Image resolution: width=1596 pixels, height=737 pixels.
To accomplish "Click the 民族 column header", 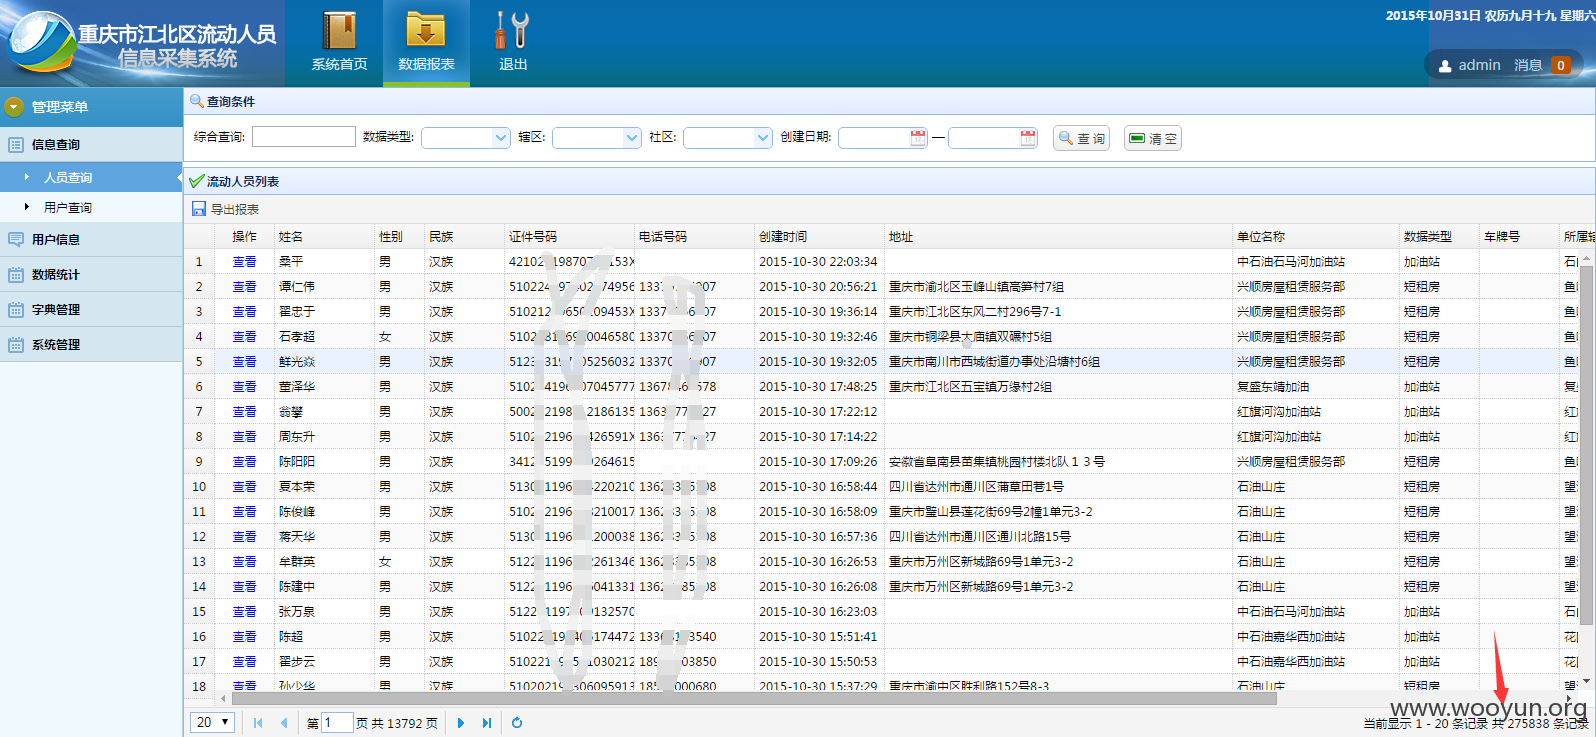I will (x=464, y=237).
